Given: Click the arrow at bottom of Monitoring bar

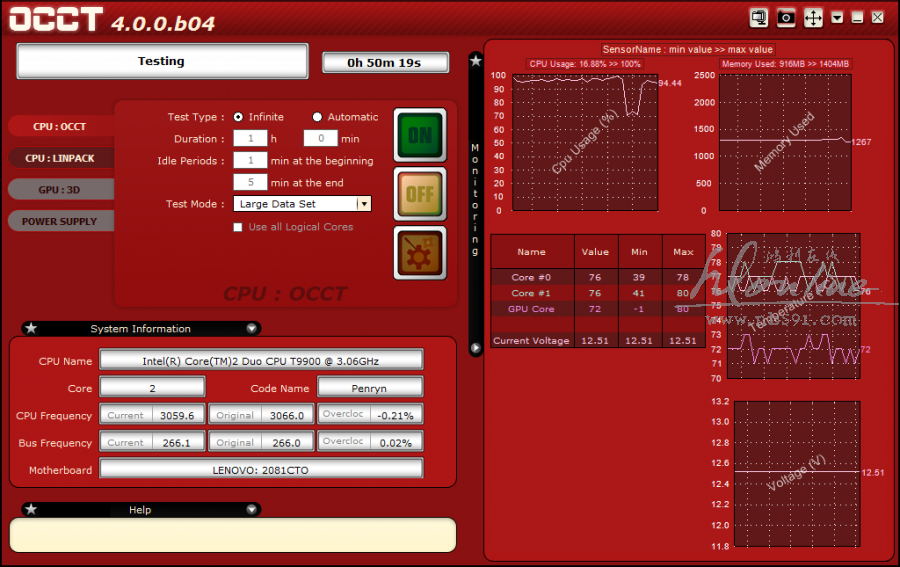Looking at the screenshot, I should 476,348.
